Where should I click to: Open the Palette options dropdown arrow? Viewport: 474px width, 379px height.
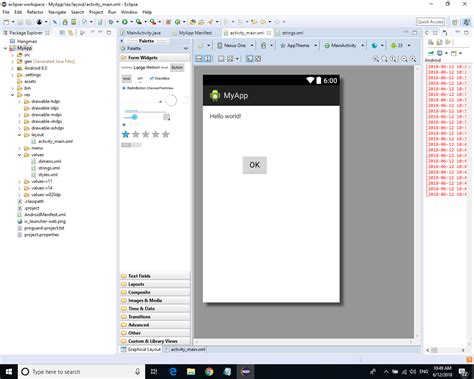click(x=186, y=49)
